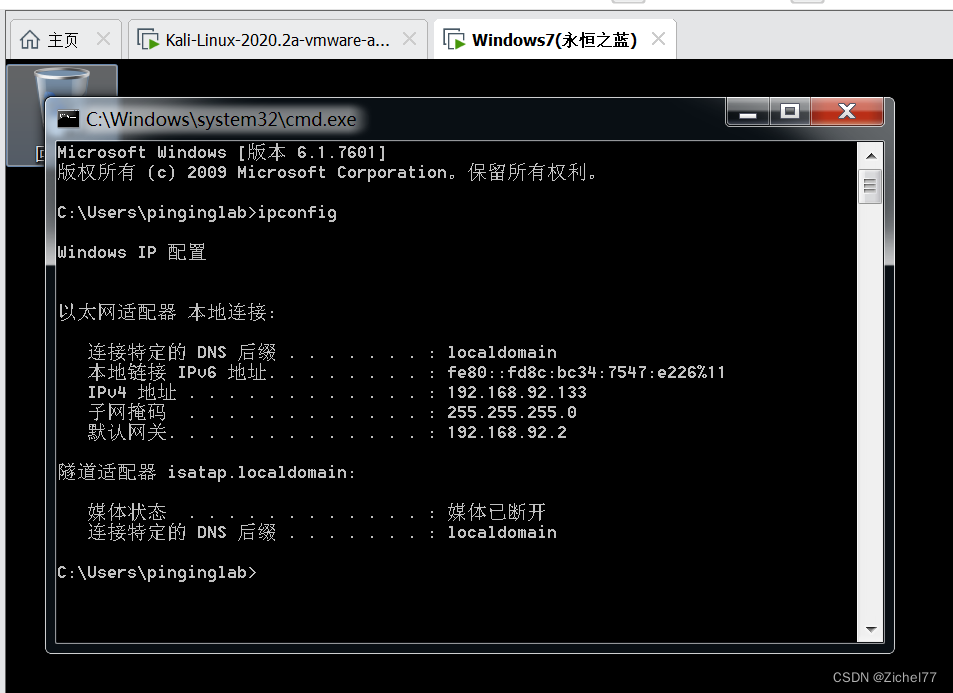
Task: Close the Windows7(永恒之蓝) tab
Action: click(x=657, y=37)
